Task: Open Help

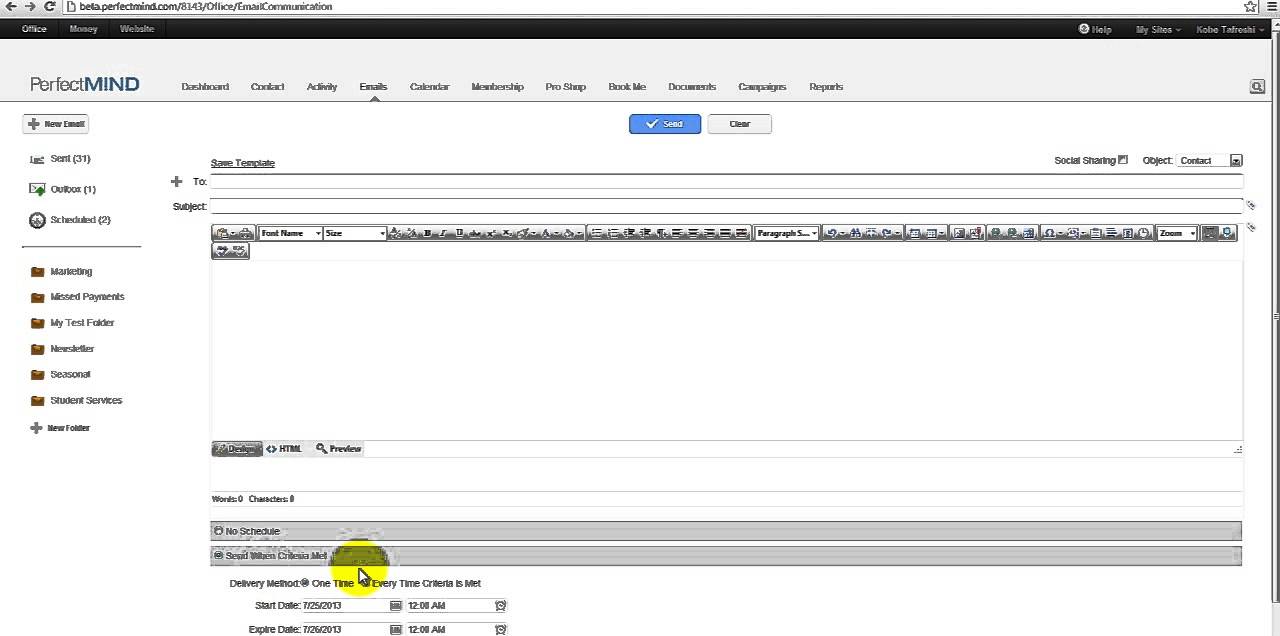Action: (x=1096, y=29)
